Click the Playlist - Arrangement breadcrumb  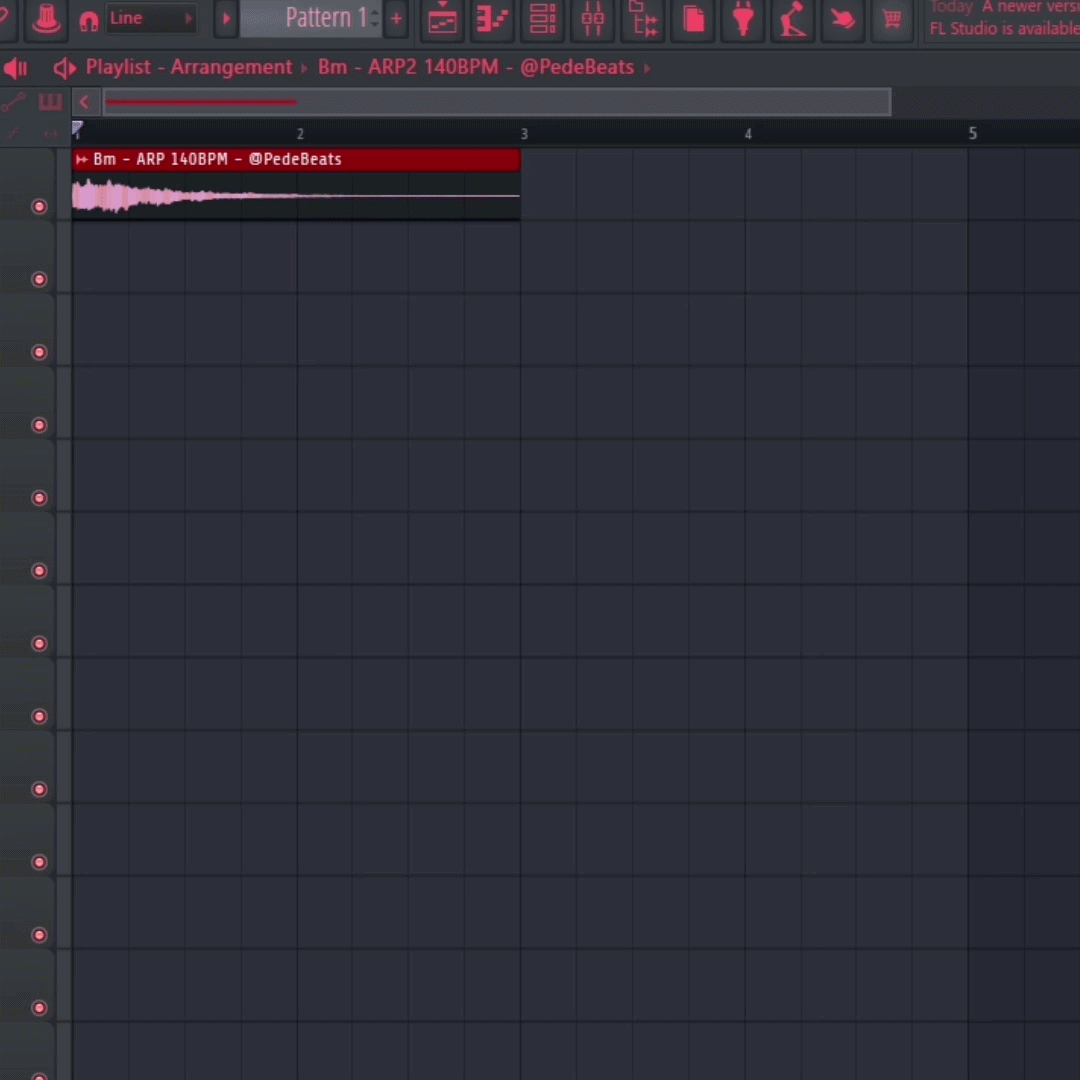click(188, 68)
